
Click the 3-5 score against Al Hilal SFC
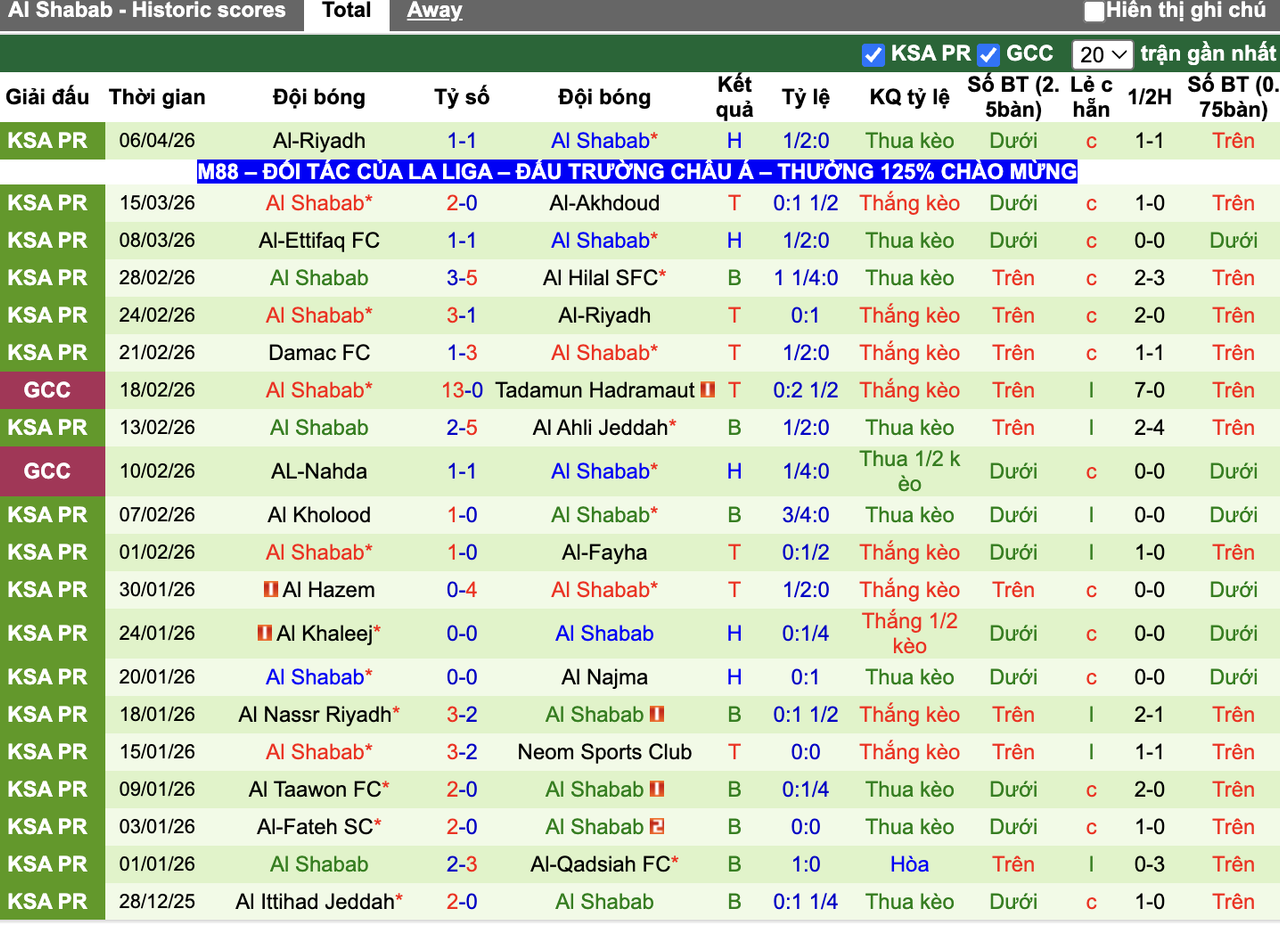(462, 278)
